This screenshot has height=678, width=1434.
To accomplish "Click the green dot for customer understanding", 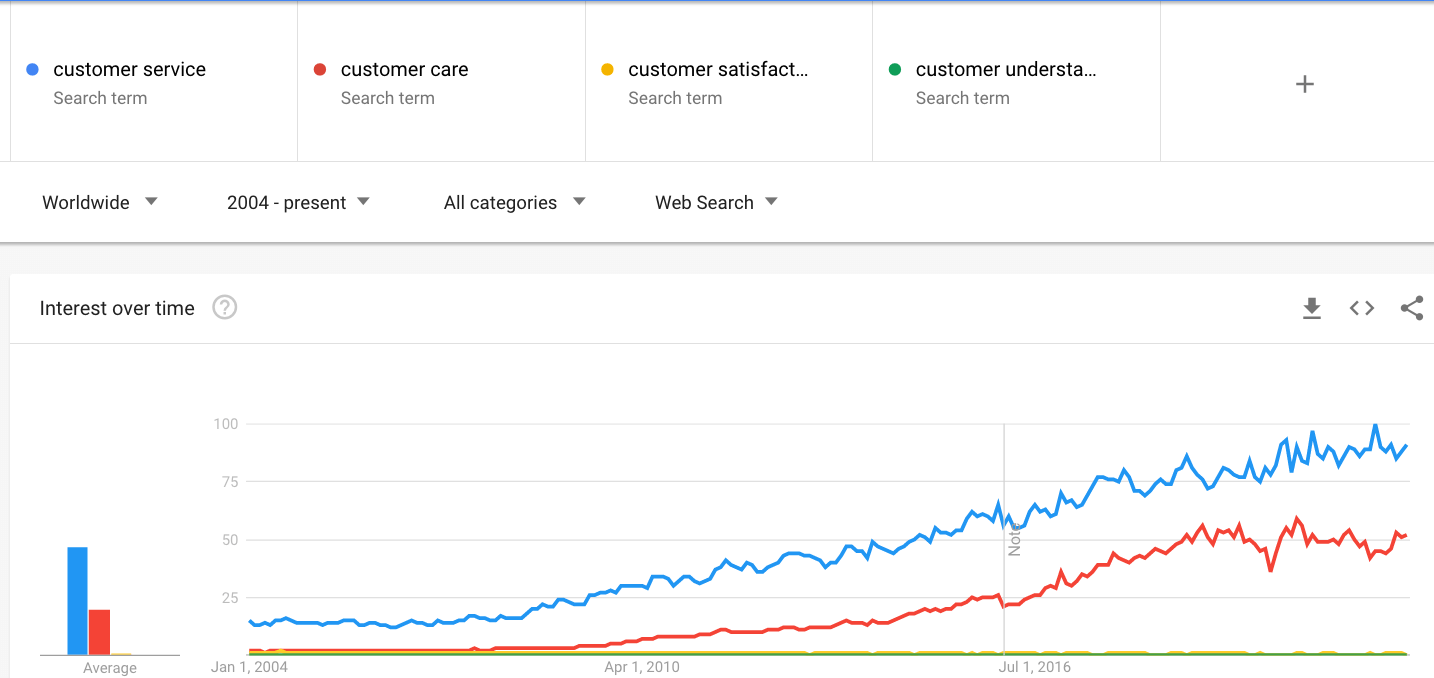I will tap(895, 70).
